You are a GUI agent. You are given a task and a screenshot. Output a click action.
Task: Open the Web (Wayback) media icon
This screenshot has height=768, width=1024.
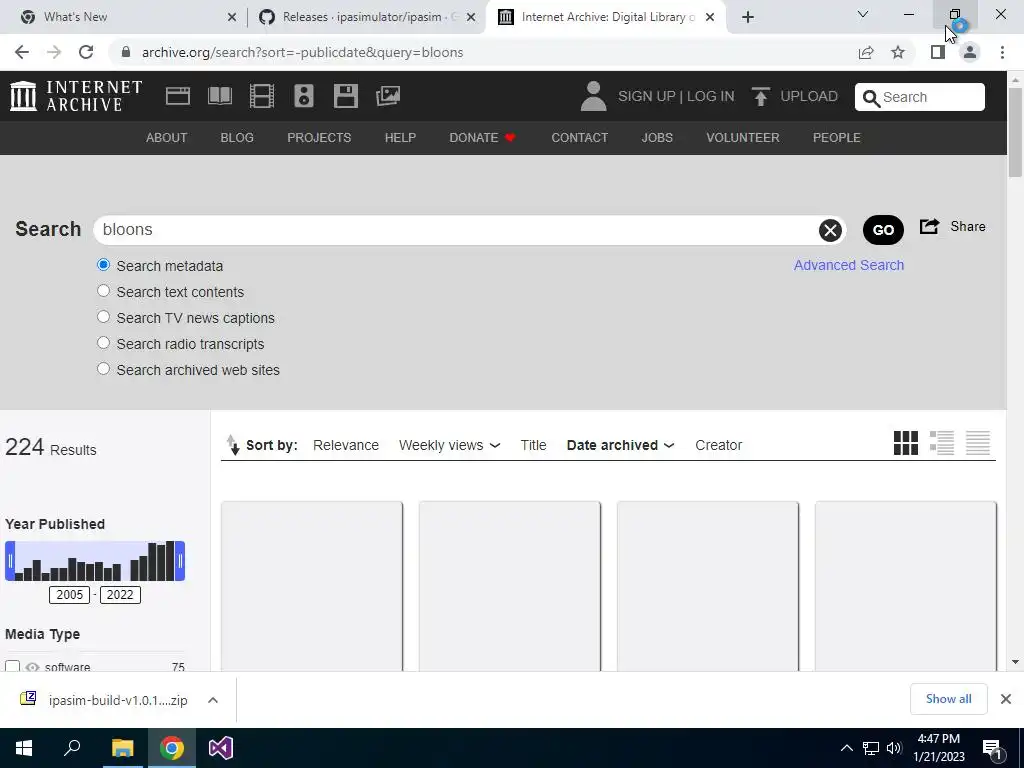tap(178, 96)
